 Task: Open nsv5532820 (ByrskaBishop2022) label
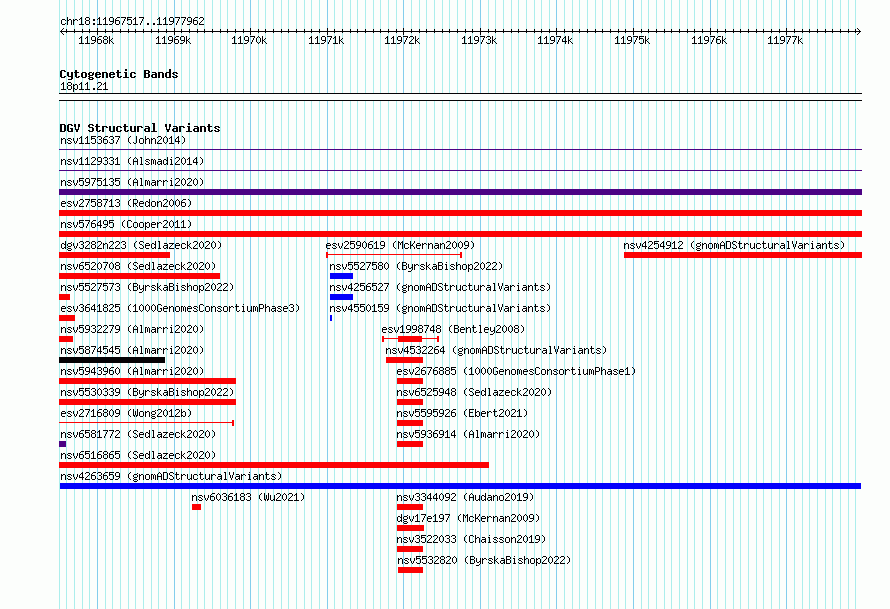click(484, 560)
